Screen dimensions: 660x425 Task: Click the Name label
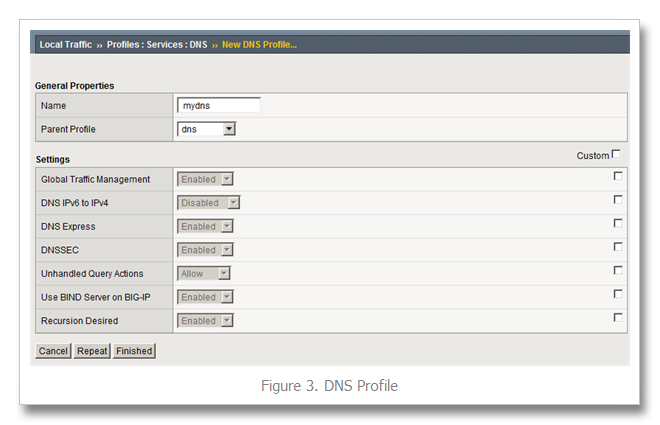point(53,106)
